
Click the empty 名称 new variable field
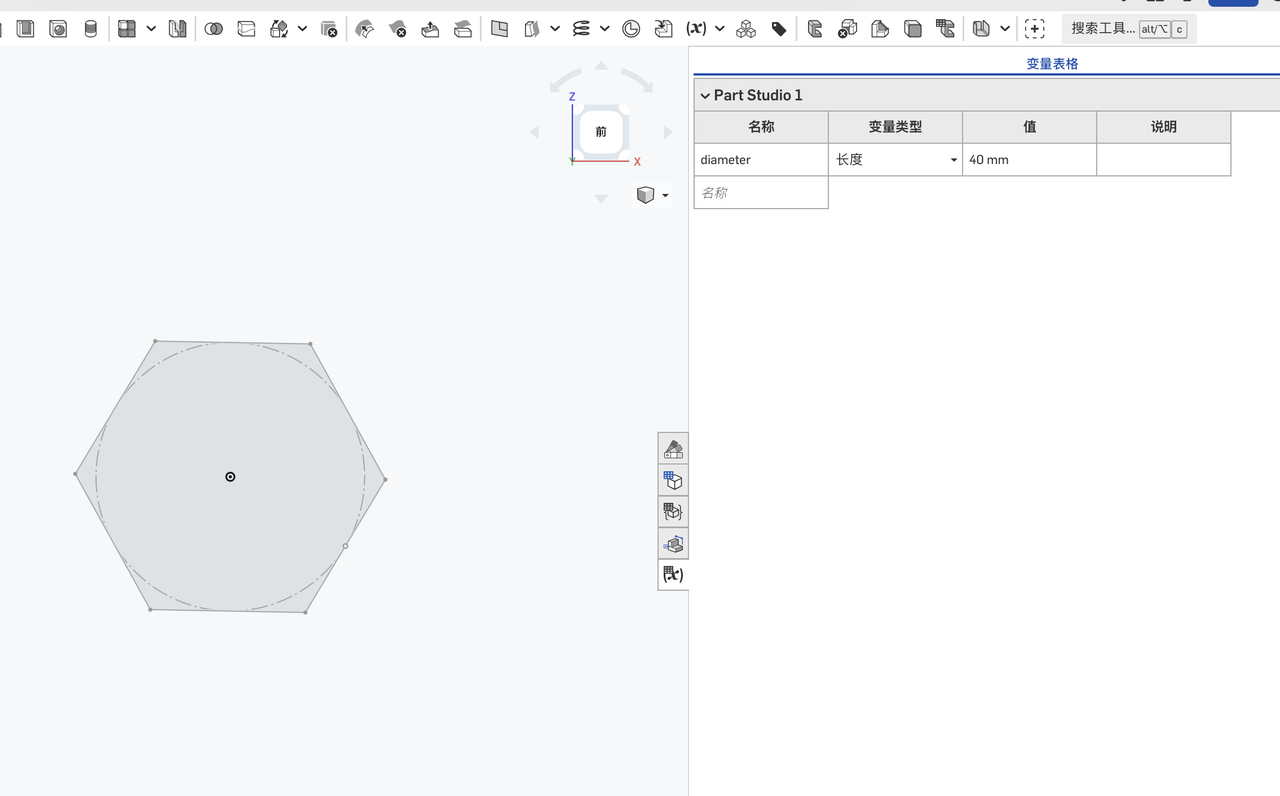pos(761,192)
